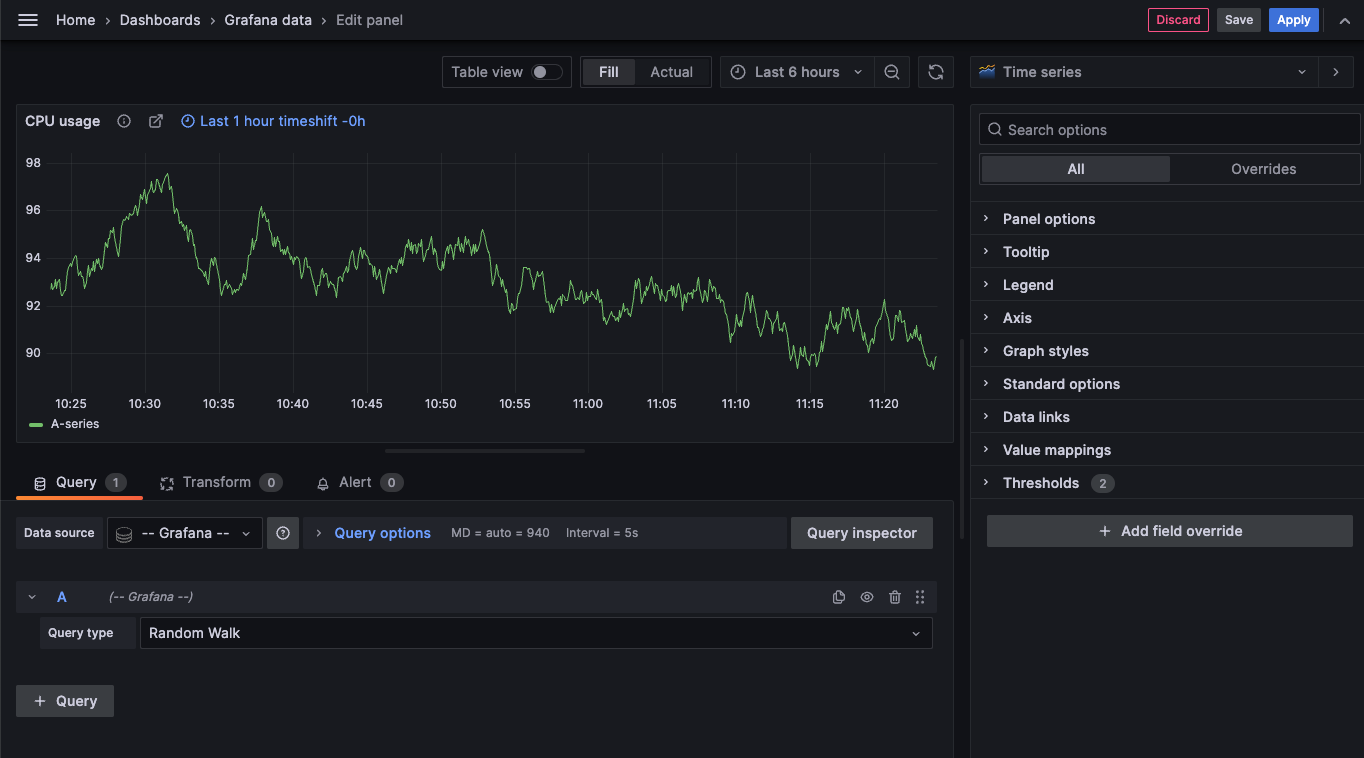Click the Apply button
Image resolution: width=1364 pixels, height=758 pixels.
pos(1293,20)
